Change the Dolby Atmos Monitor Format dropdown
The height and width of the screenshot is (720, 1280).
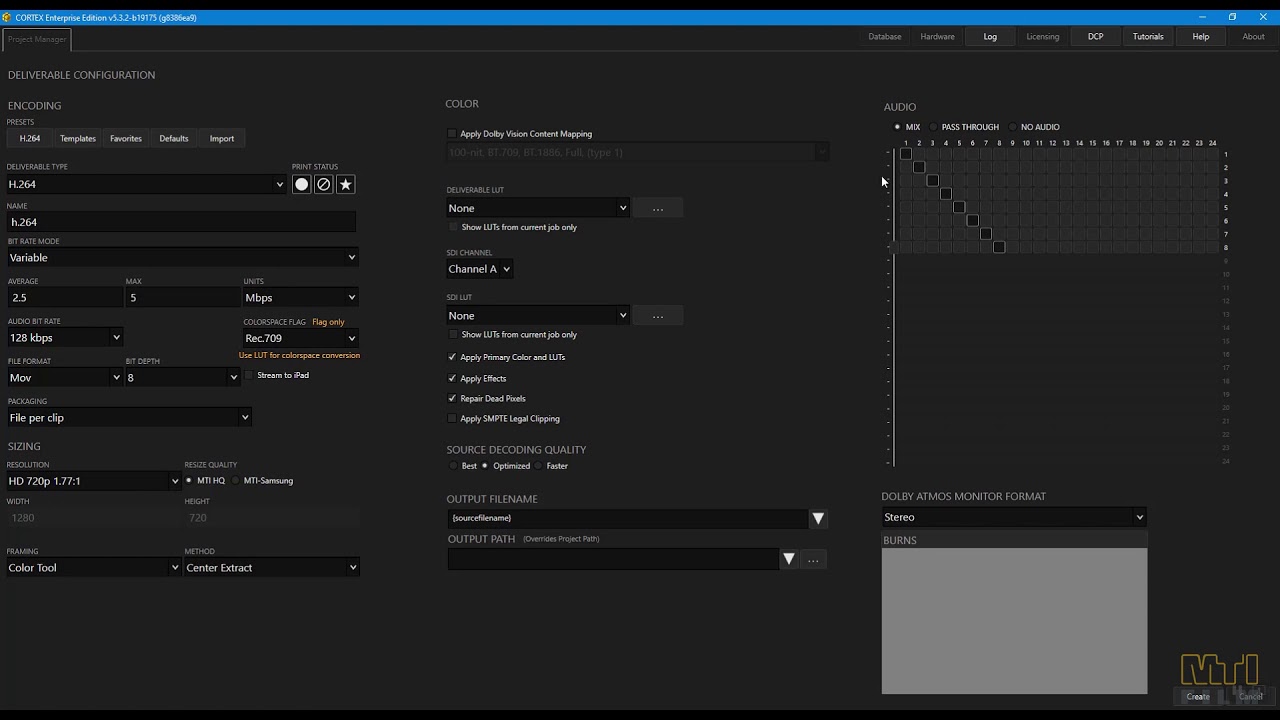[1013, 516]
